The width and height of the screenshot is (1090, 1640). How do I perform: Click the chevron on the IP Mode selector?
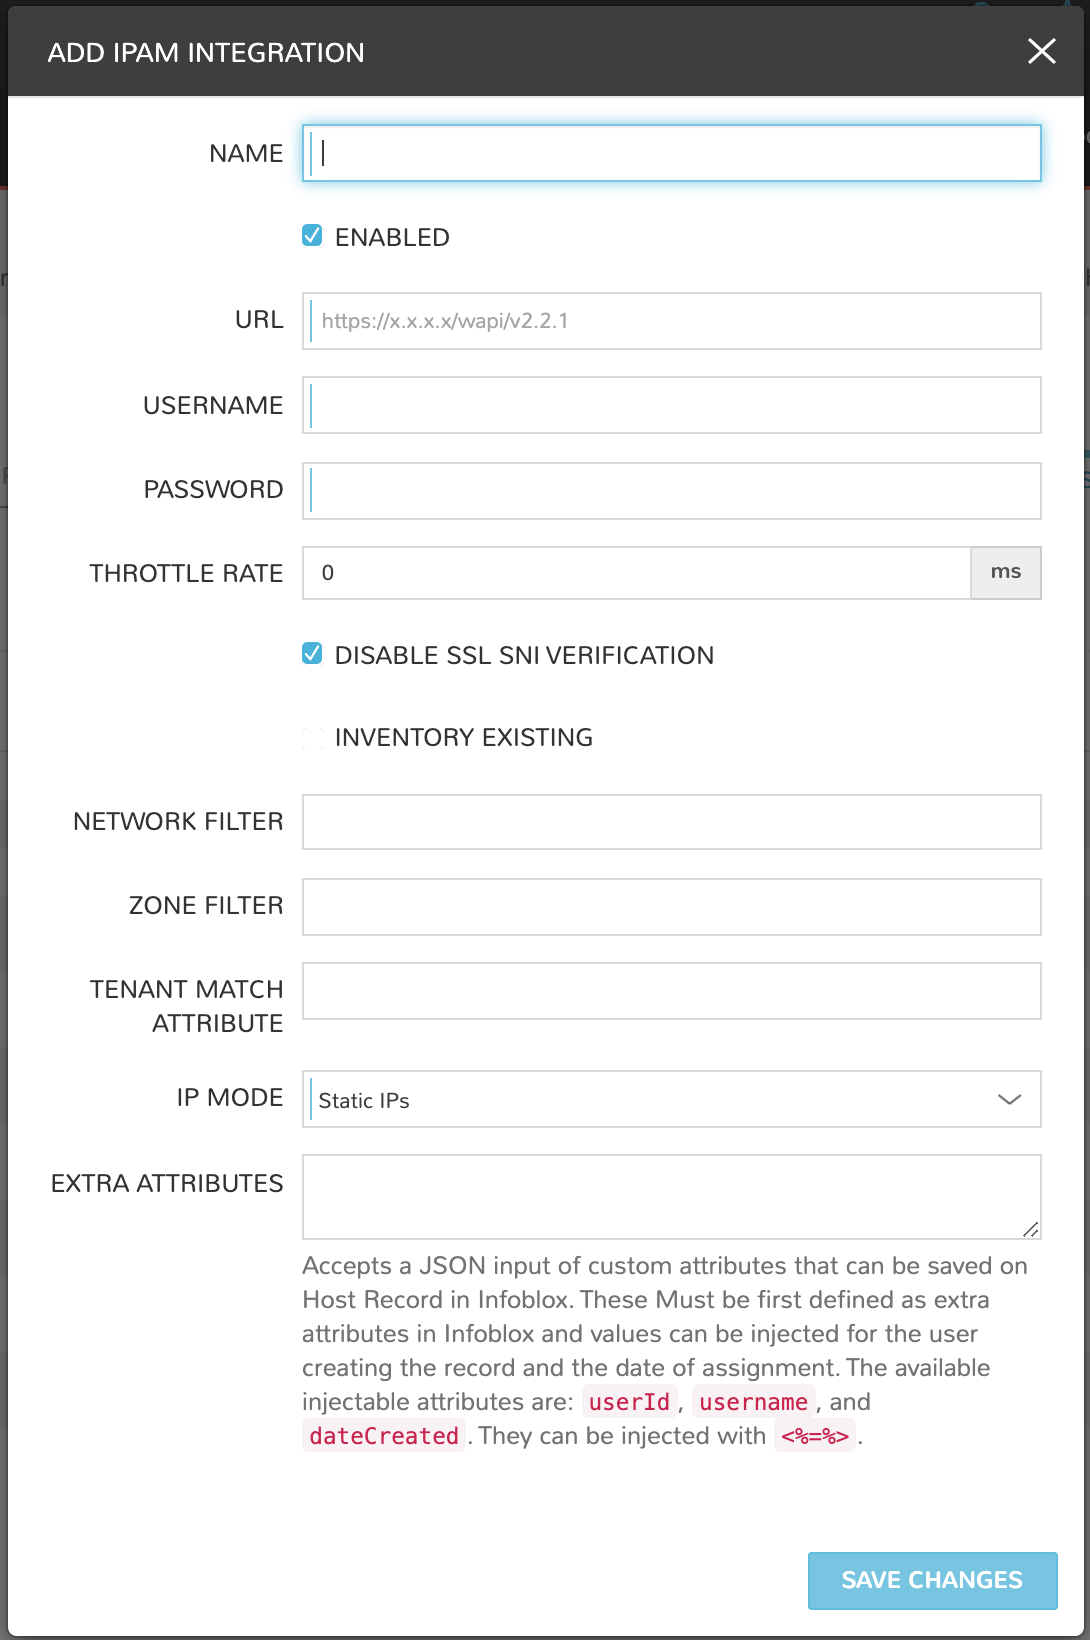(1012, 1098)
